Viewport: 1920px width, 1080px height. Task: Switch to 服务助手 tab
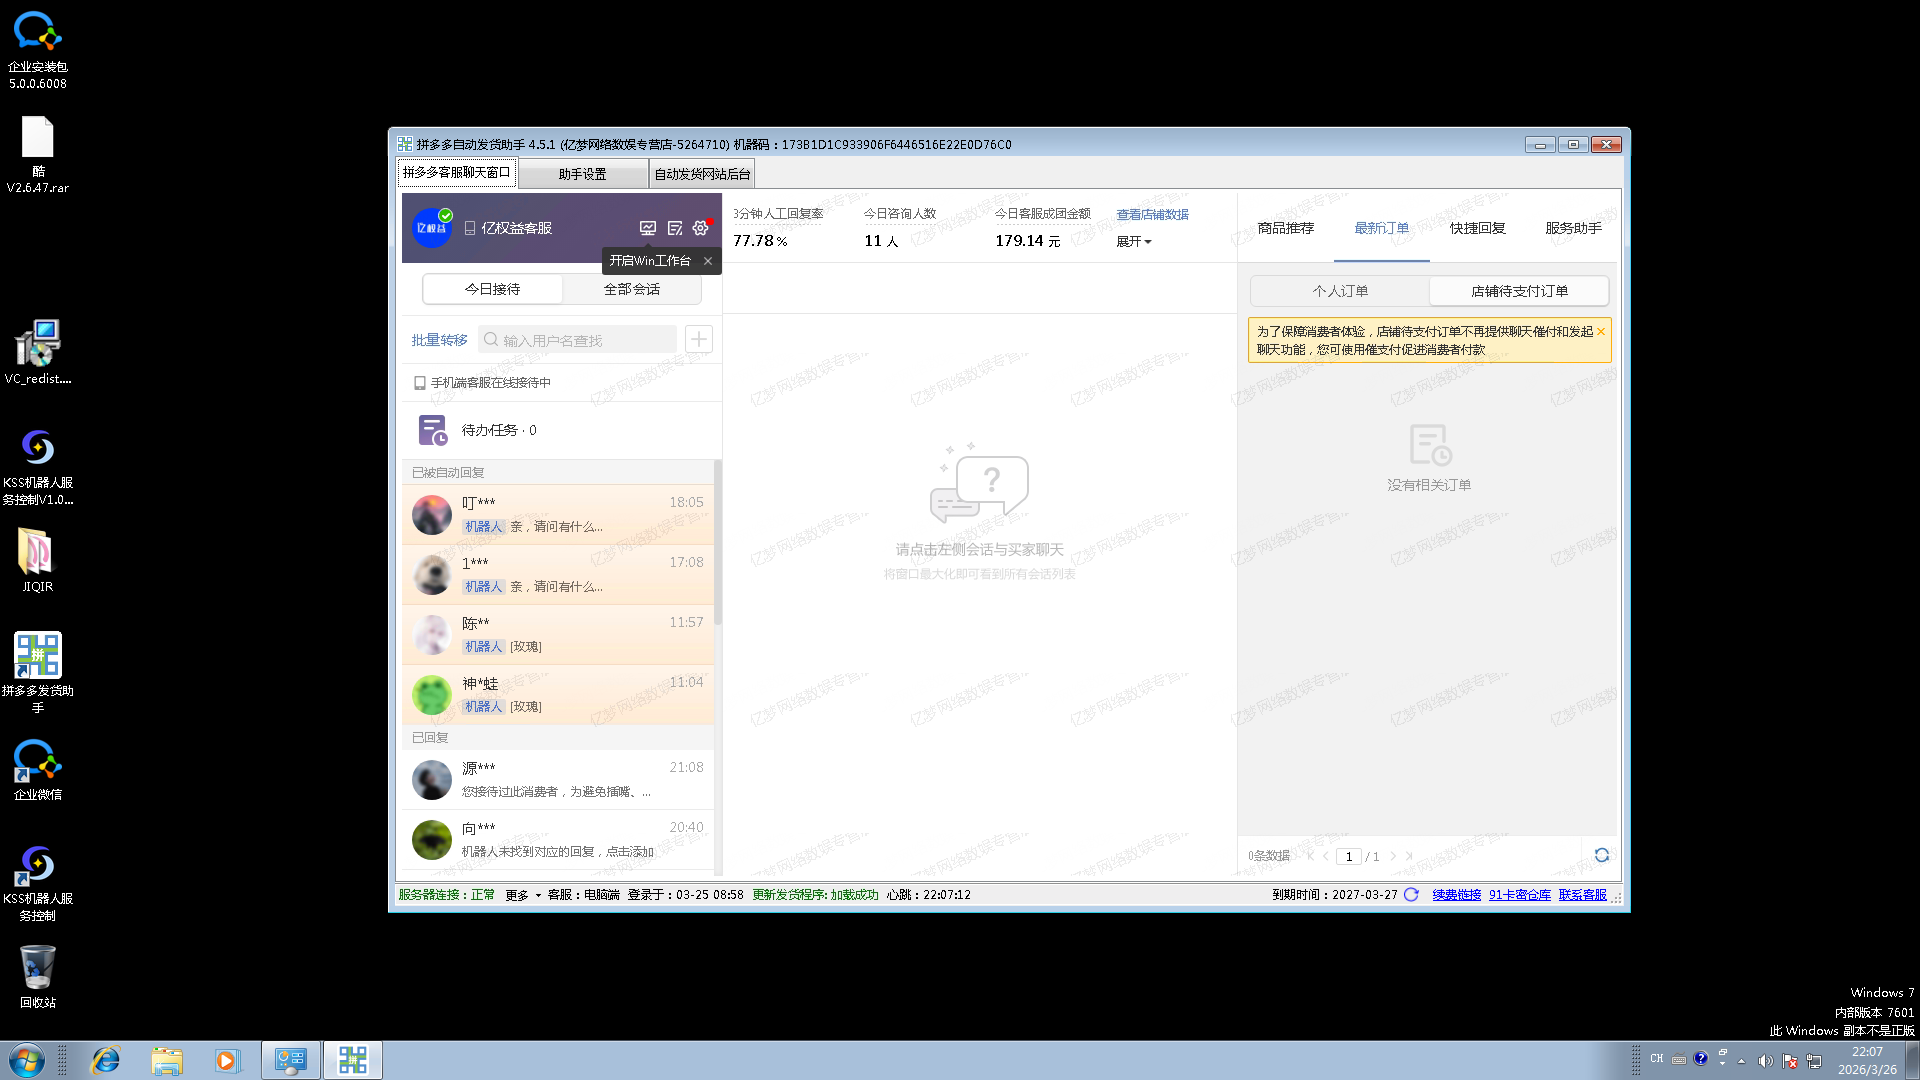click(1574, 228)
